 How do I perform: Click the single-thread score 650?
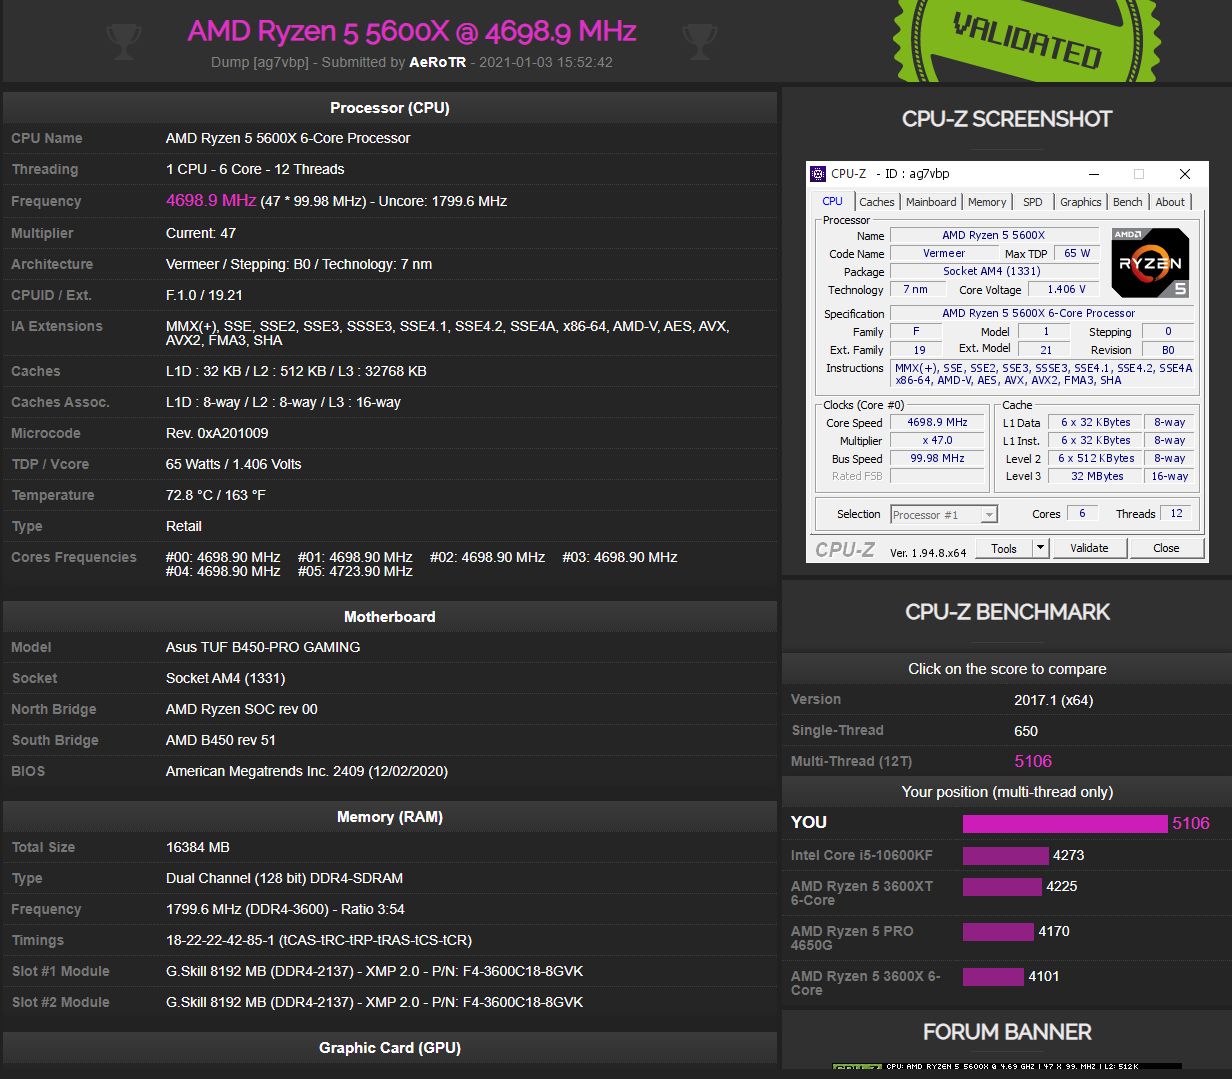[1026, 731]
